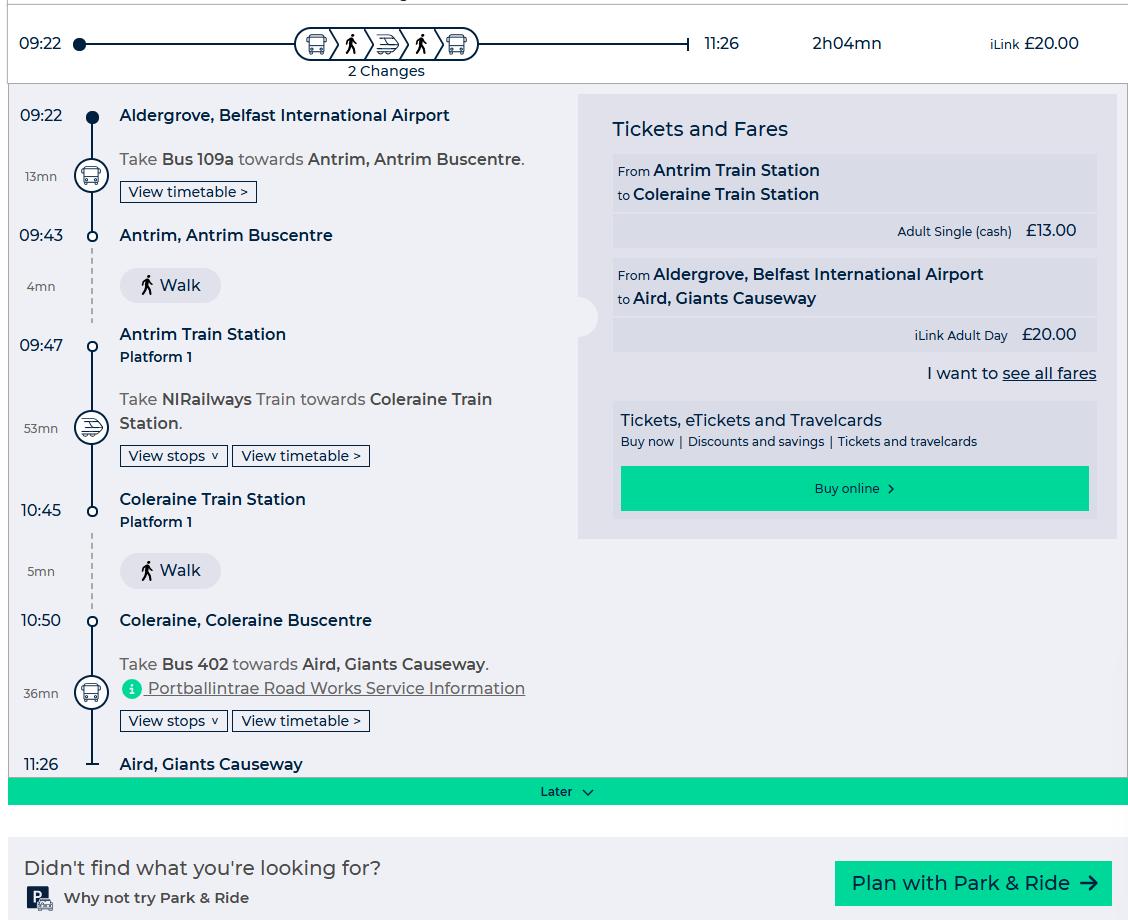Click the Park & Ride parking icon
Screen dimensions: 1128x920
click(x=40, y=898)
